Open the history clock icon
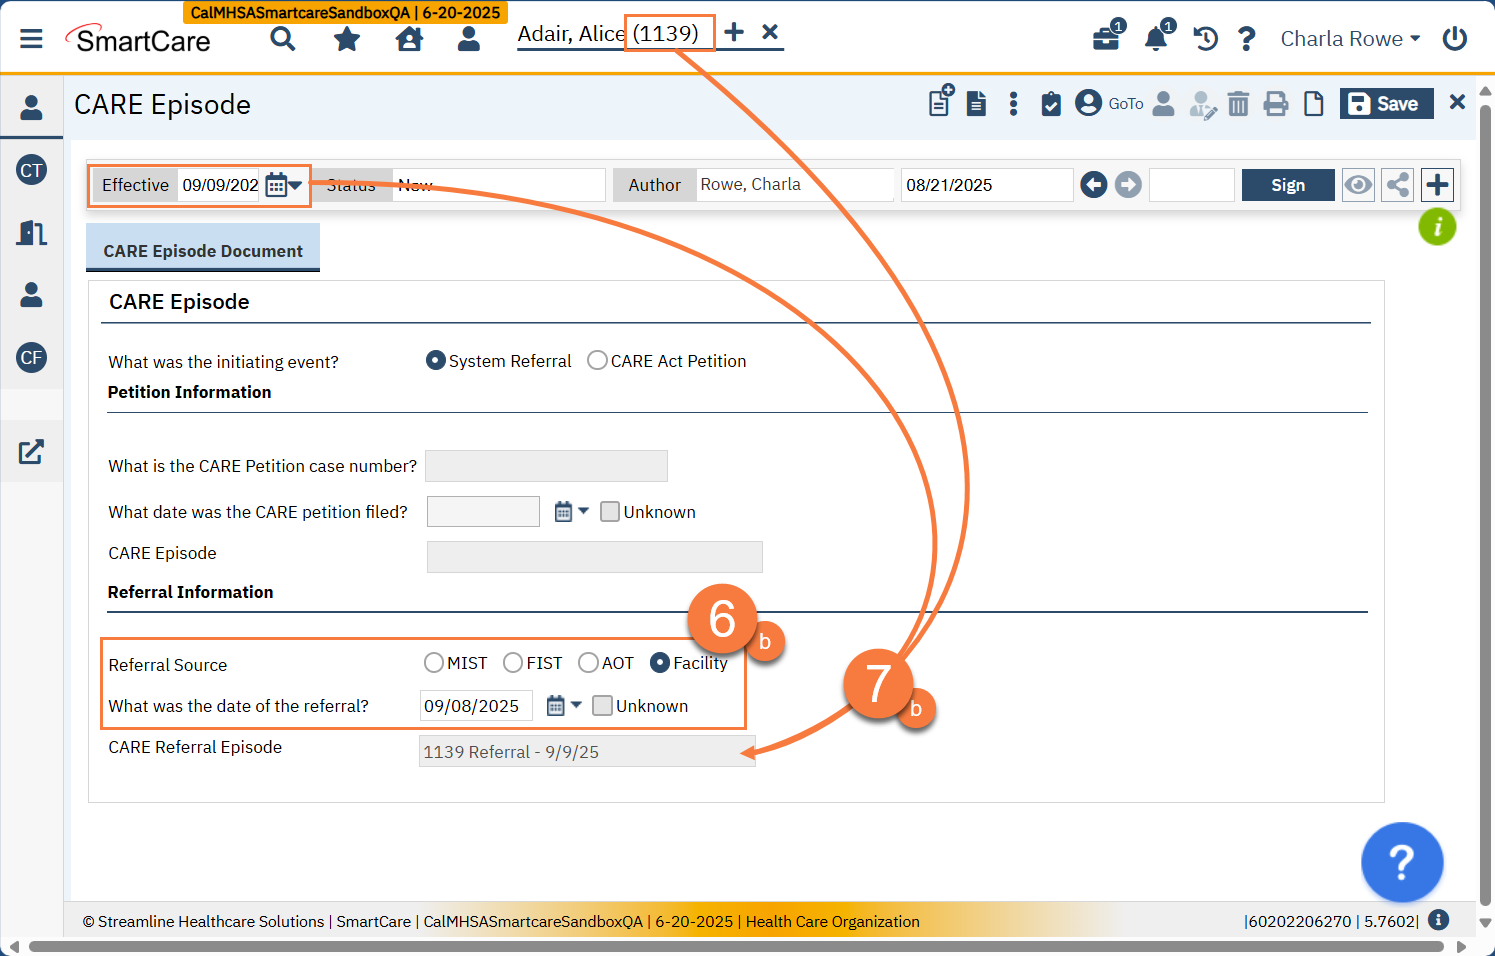The height and width of the screenshot is (956, 1495). [1205, 39]
